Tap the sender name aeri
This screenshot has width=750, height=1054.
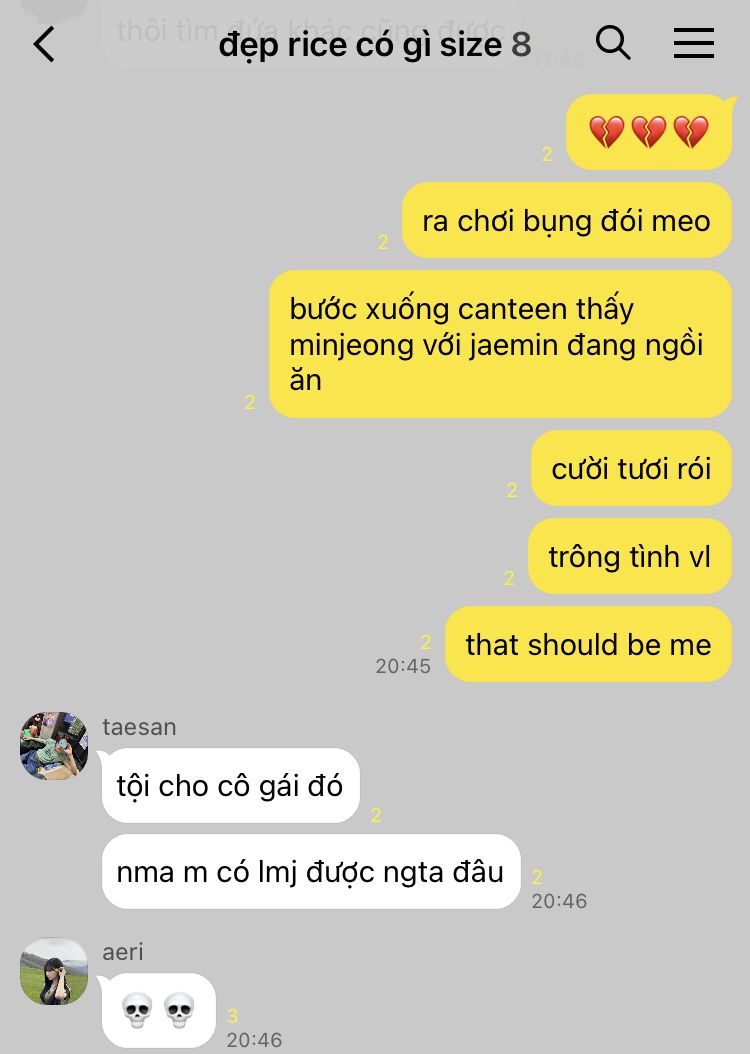point(122,952)
